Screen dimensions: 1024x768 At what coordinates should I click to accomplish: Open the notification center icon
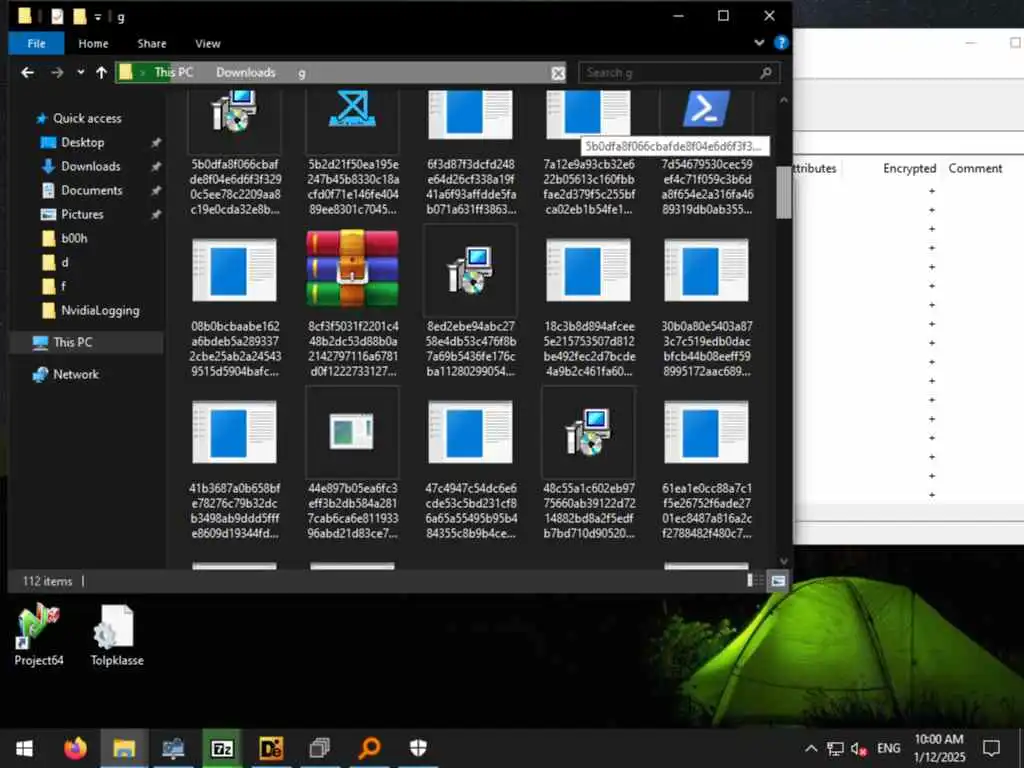(x=991, y=748)
